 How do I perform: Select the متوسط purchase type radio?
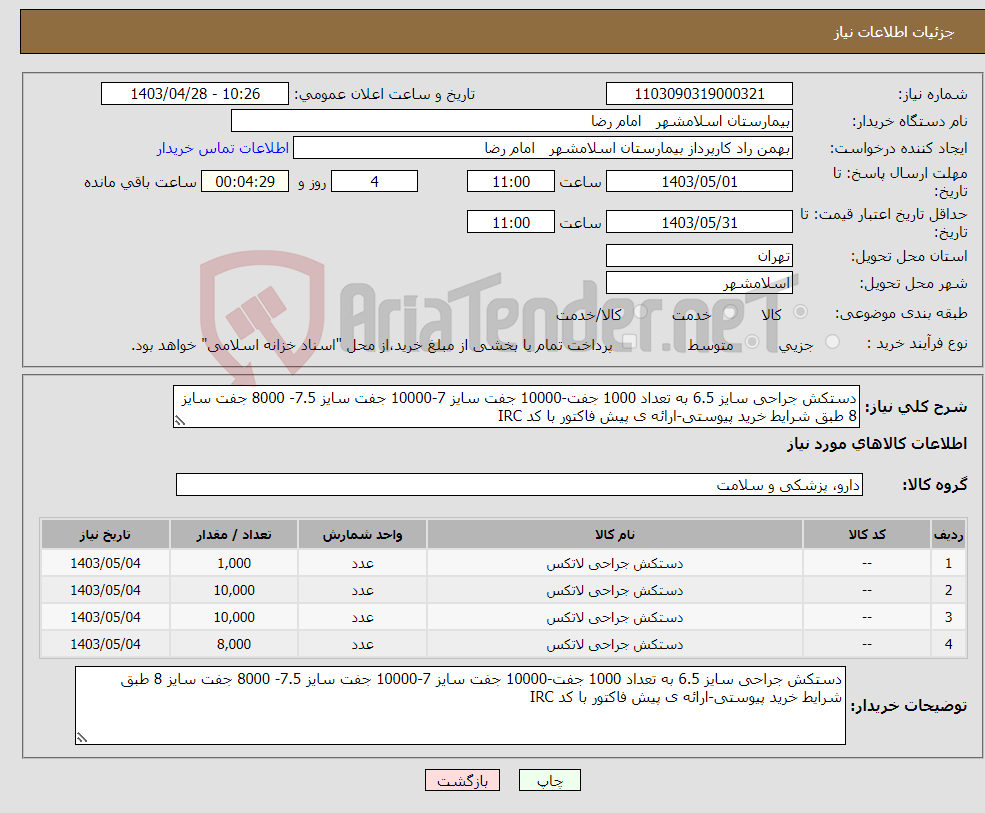coord(752,342)
